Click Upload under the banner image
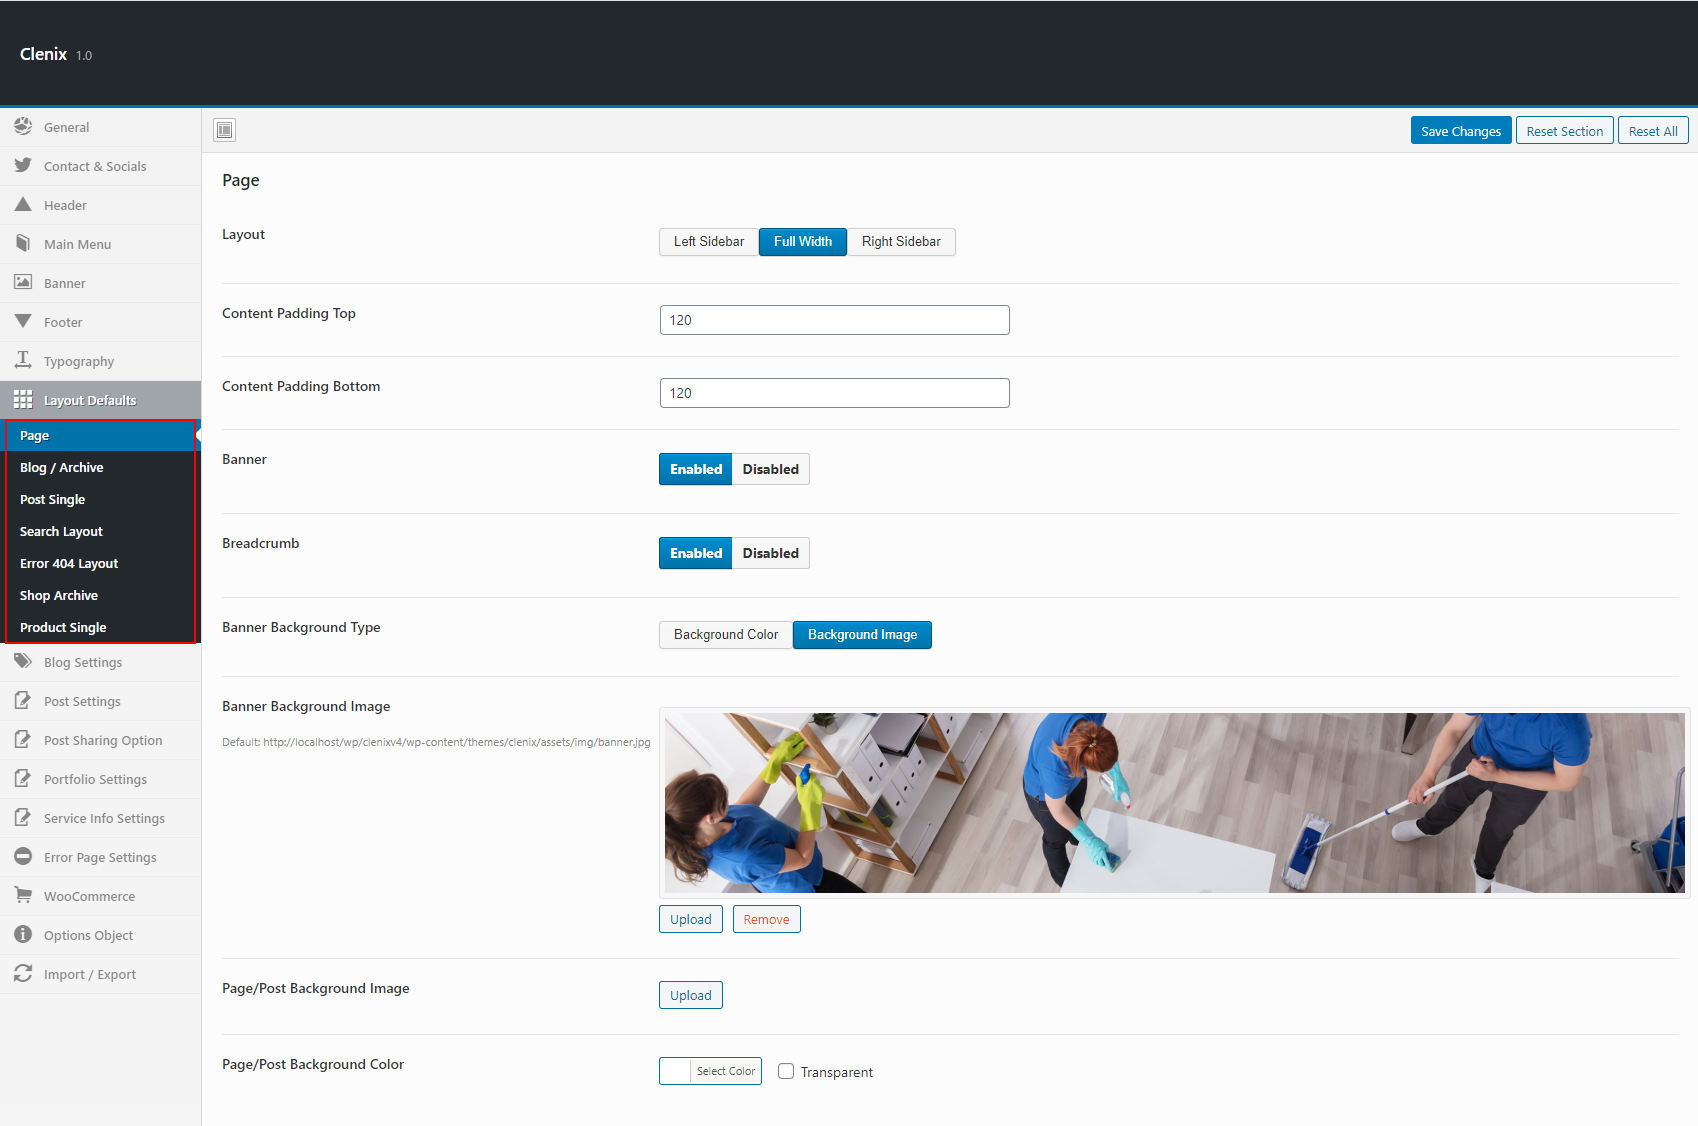The width and height of the screenshot is (1698, 1126). click(691, 919)
